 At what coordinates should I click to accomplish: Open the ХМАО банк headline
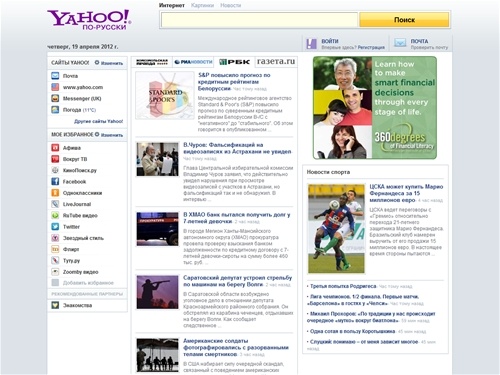click(x=237, y=218)
